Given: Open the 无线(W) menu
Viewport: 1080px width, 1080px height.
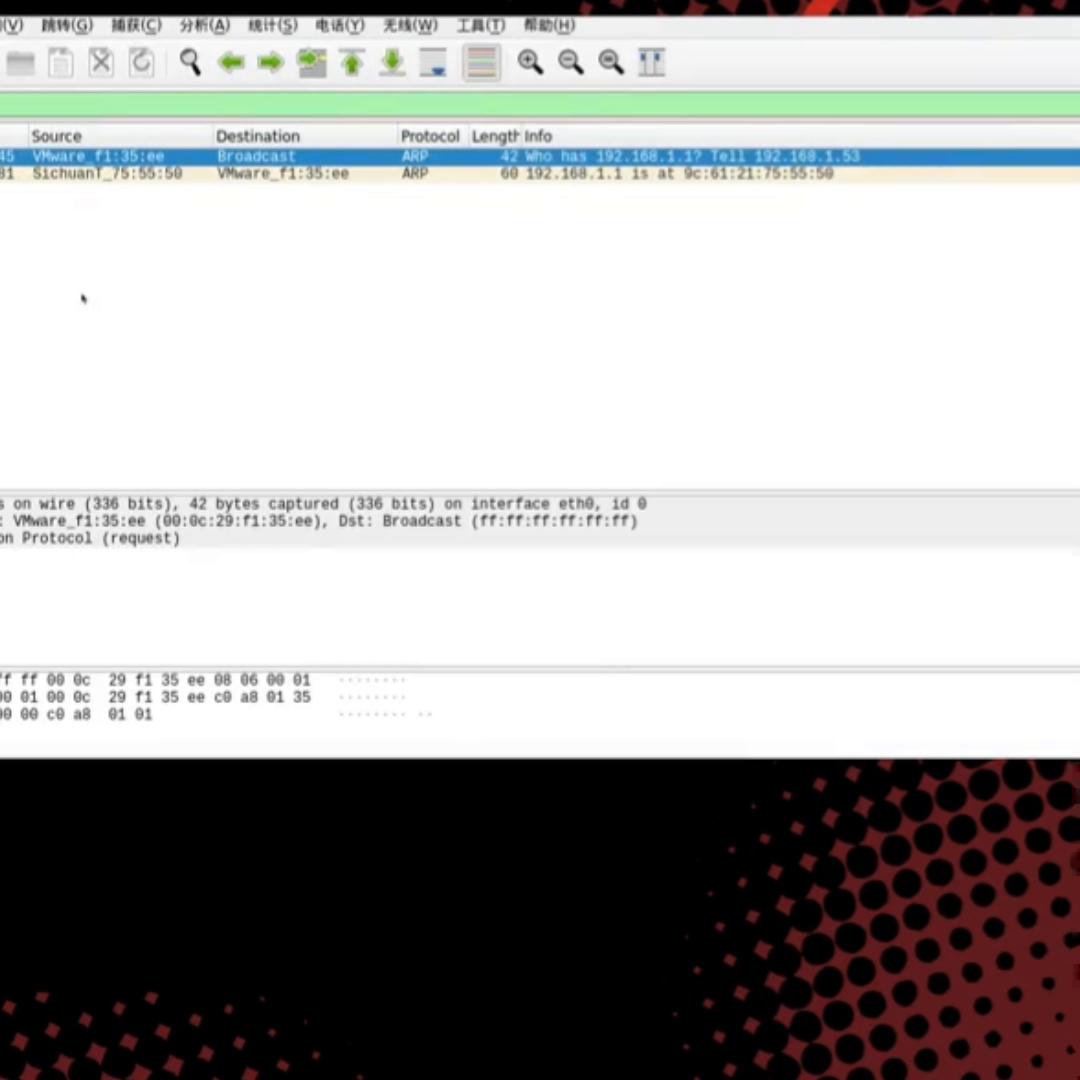Looking at the screenshot, I should click(x=410, y=25).
